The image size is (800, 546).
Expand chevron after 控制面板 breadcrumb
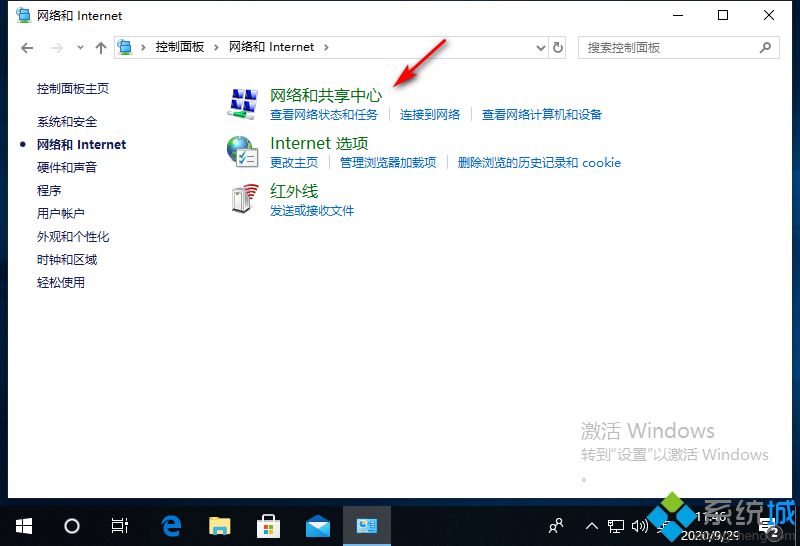(x=216, y=47)
